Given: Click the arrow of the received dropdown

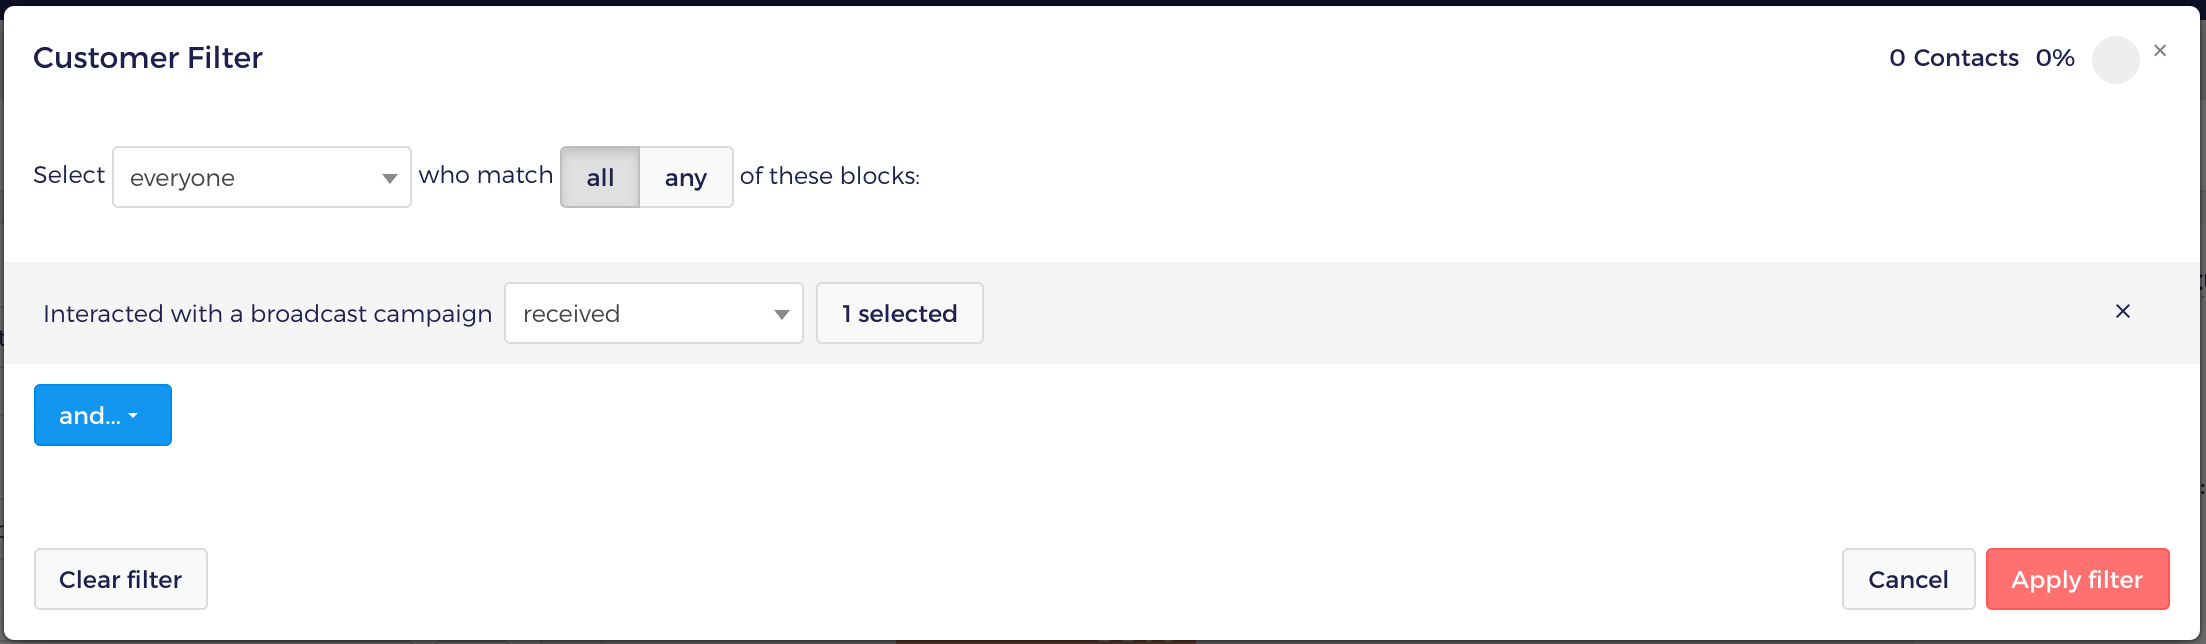Looking at the screenshot, I should coord(781,315).
